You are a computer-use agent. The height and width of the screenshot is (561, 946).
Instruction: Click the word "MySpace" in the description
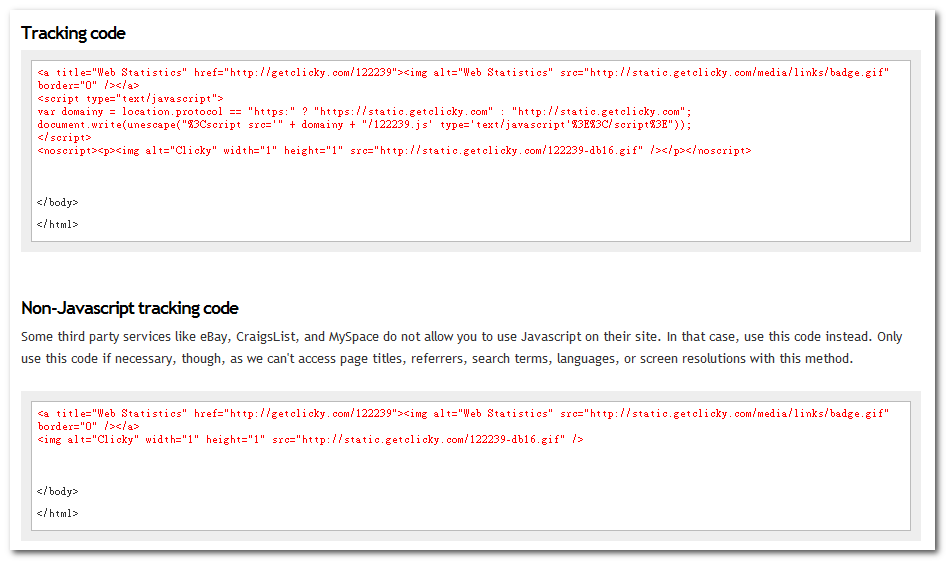[355, 337]
